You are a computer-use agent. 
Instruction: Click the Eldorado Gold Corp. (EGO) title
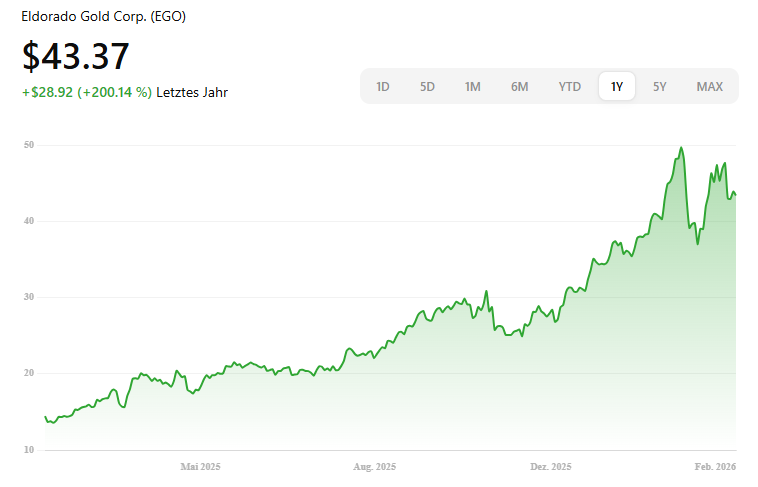click(103, 16)
